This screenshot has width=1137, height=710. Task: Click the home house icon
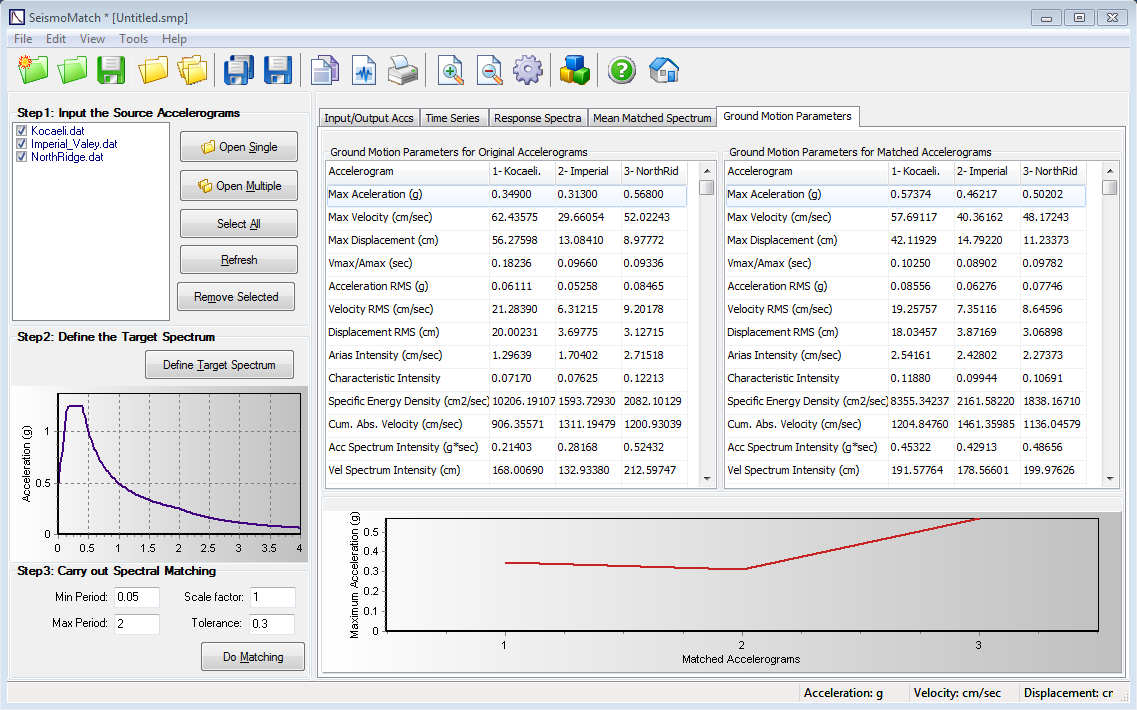tap(664, 70)
